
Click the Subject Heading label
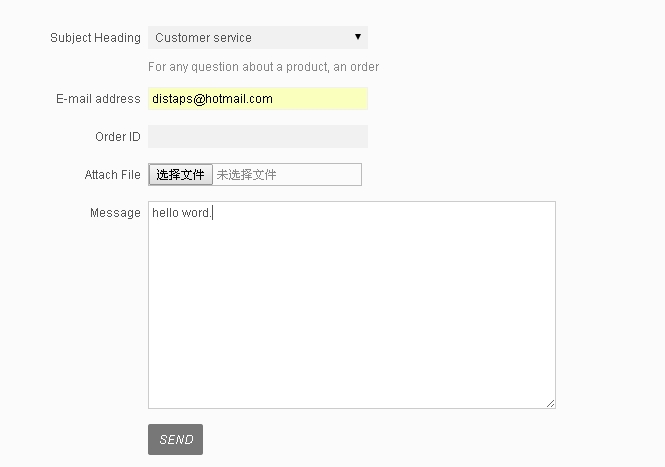click(x=95, y=38)
